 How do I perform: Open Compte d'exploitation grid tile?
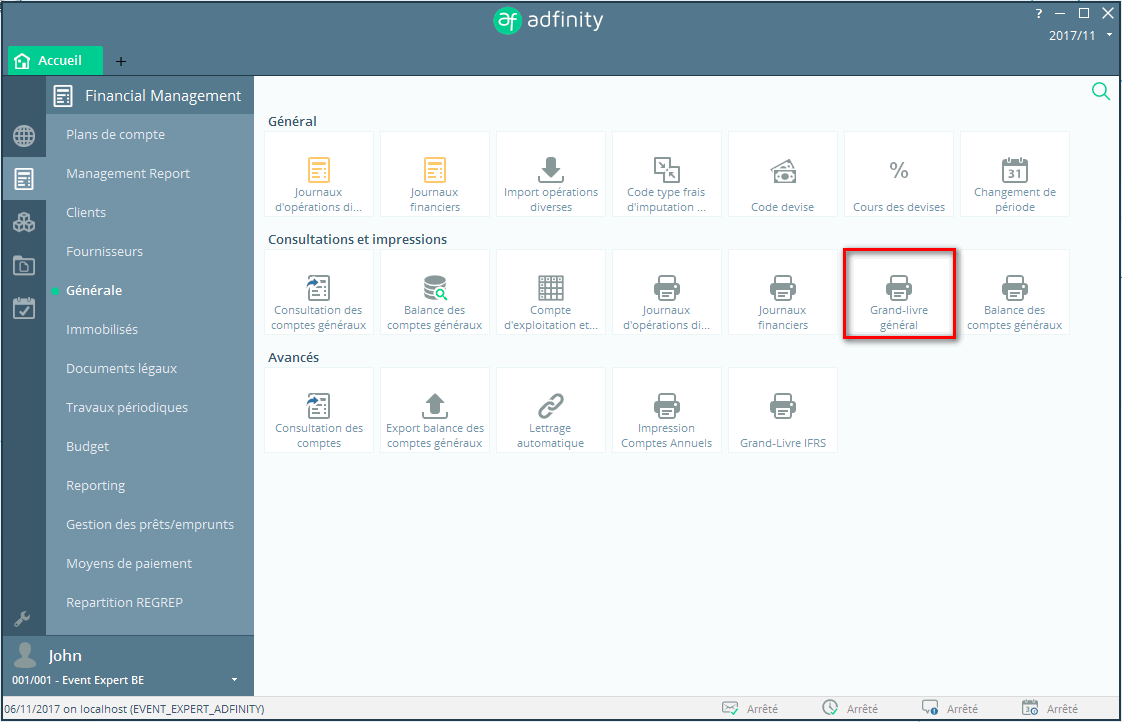tap(550, 292)
